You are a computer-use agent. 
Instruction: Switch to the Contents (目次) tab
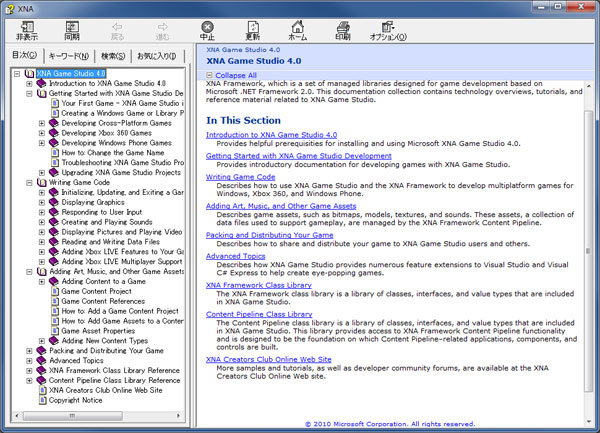point(24,55)
